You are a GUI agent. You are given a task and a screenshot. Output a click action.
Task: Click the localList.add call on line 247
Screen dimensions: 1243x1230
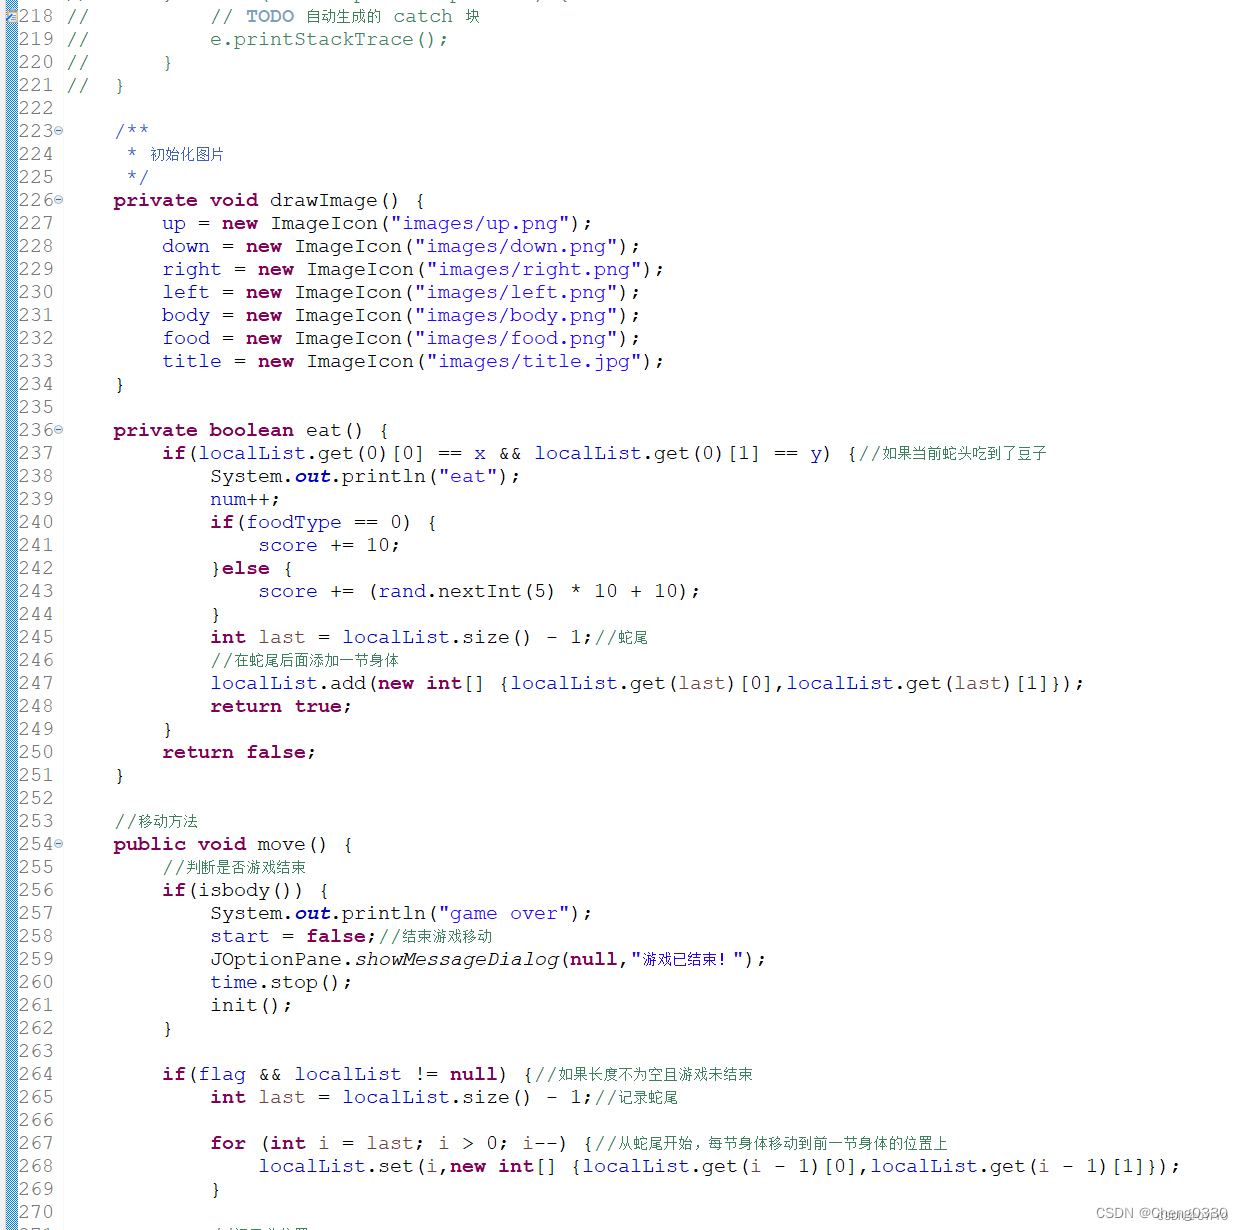click(647, 683)
